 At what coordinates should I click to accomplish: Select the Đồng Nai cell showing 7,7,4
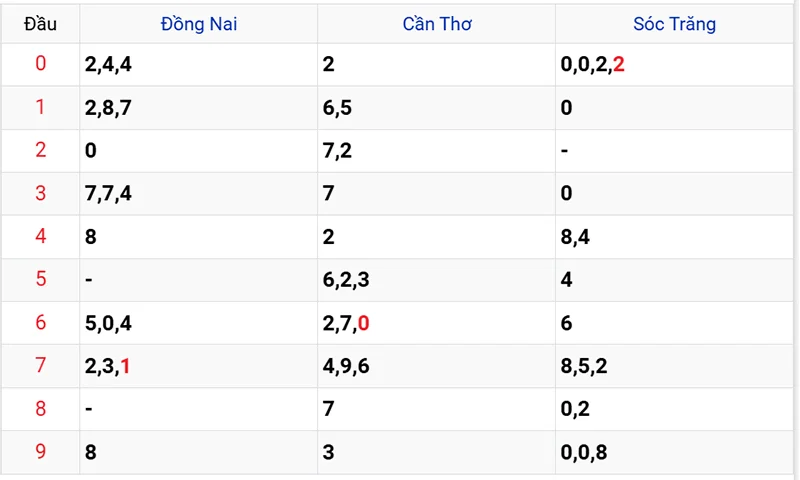pos(109,194)
